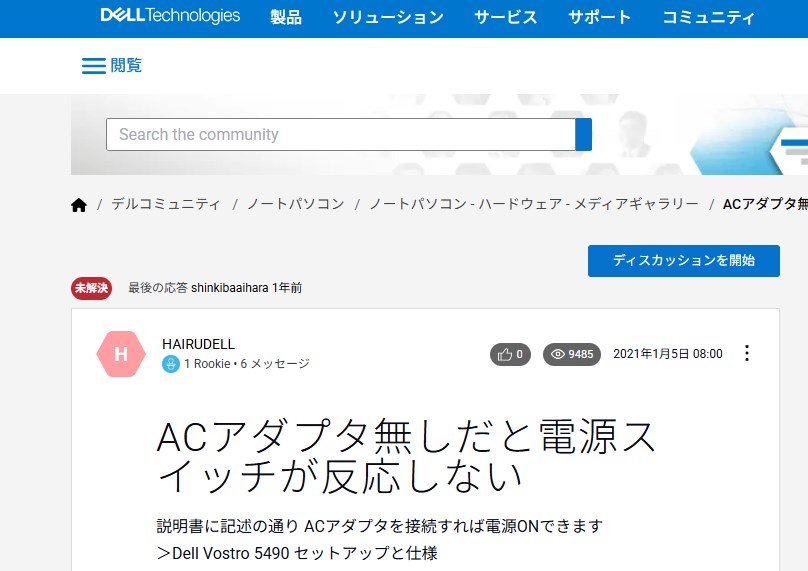Click the ディスカッションを開始 button
This screenshot has height=571, width=808.
(x=683, y=260)
